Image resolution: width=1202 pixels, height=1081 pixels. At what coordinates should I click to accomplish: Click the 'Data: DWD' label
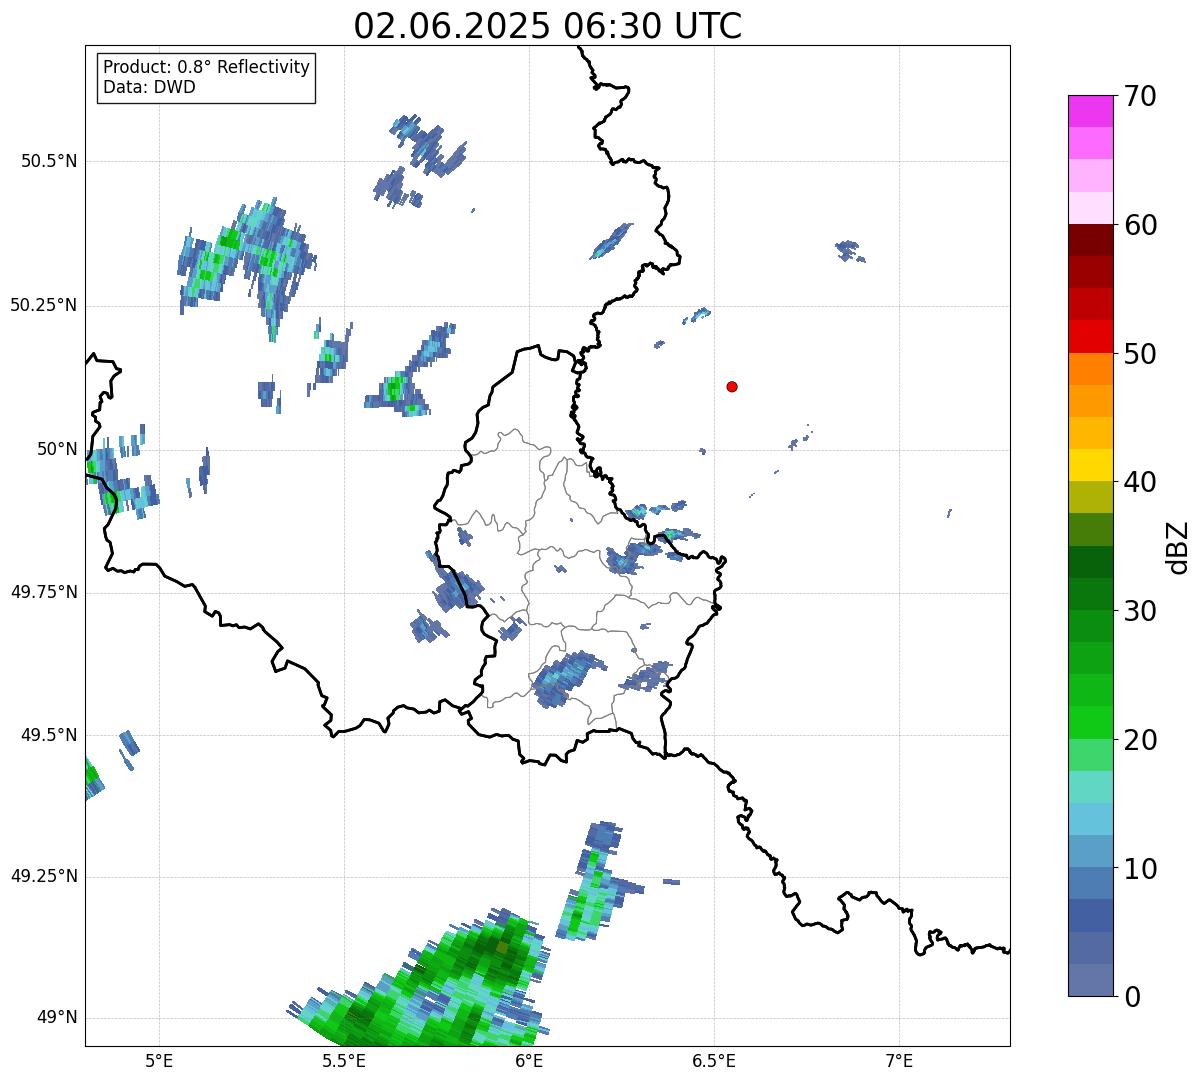pyautogui.click(x=149, y=87)
